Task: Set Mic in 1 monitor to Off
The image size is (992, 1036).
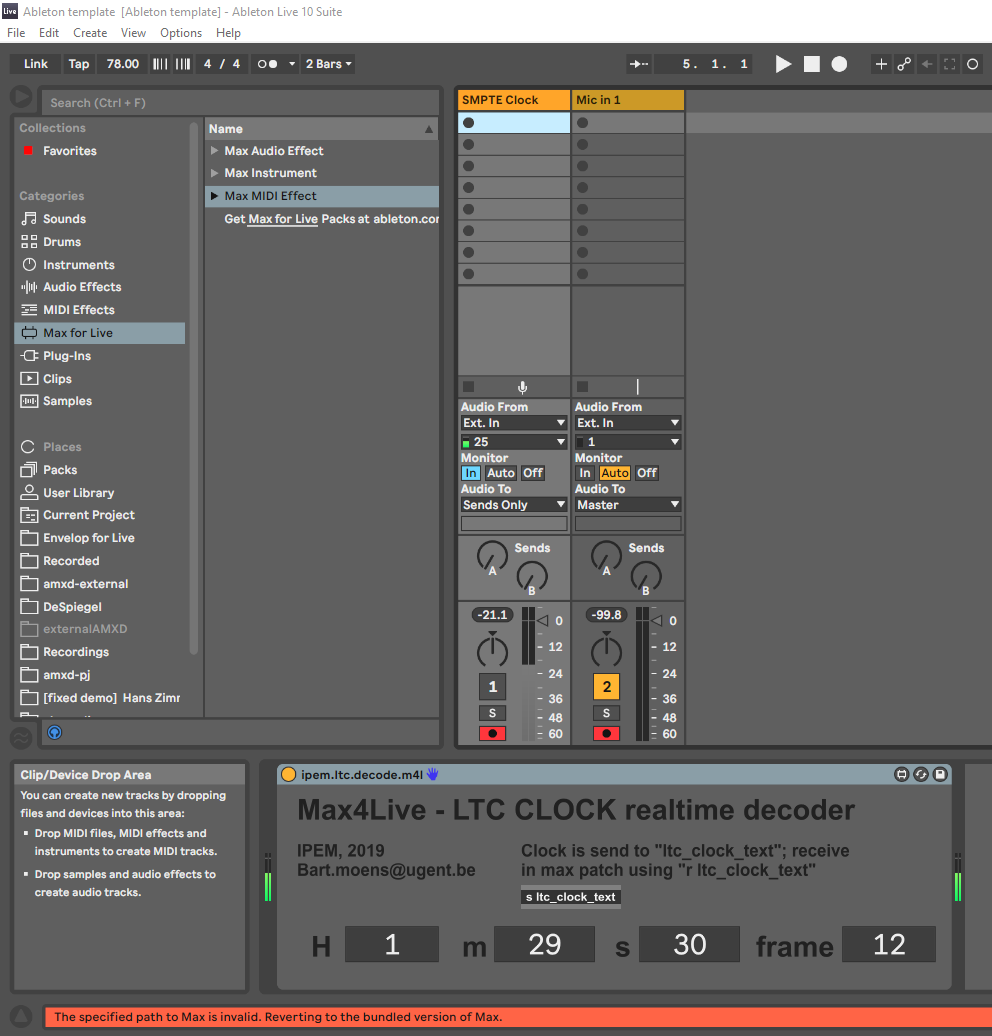Action: 646,473
